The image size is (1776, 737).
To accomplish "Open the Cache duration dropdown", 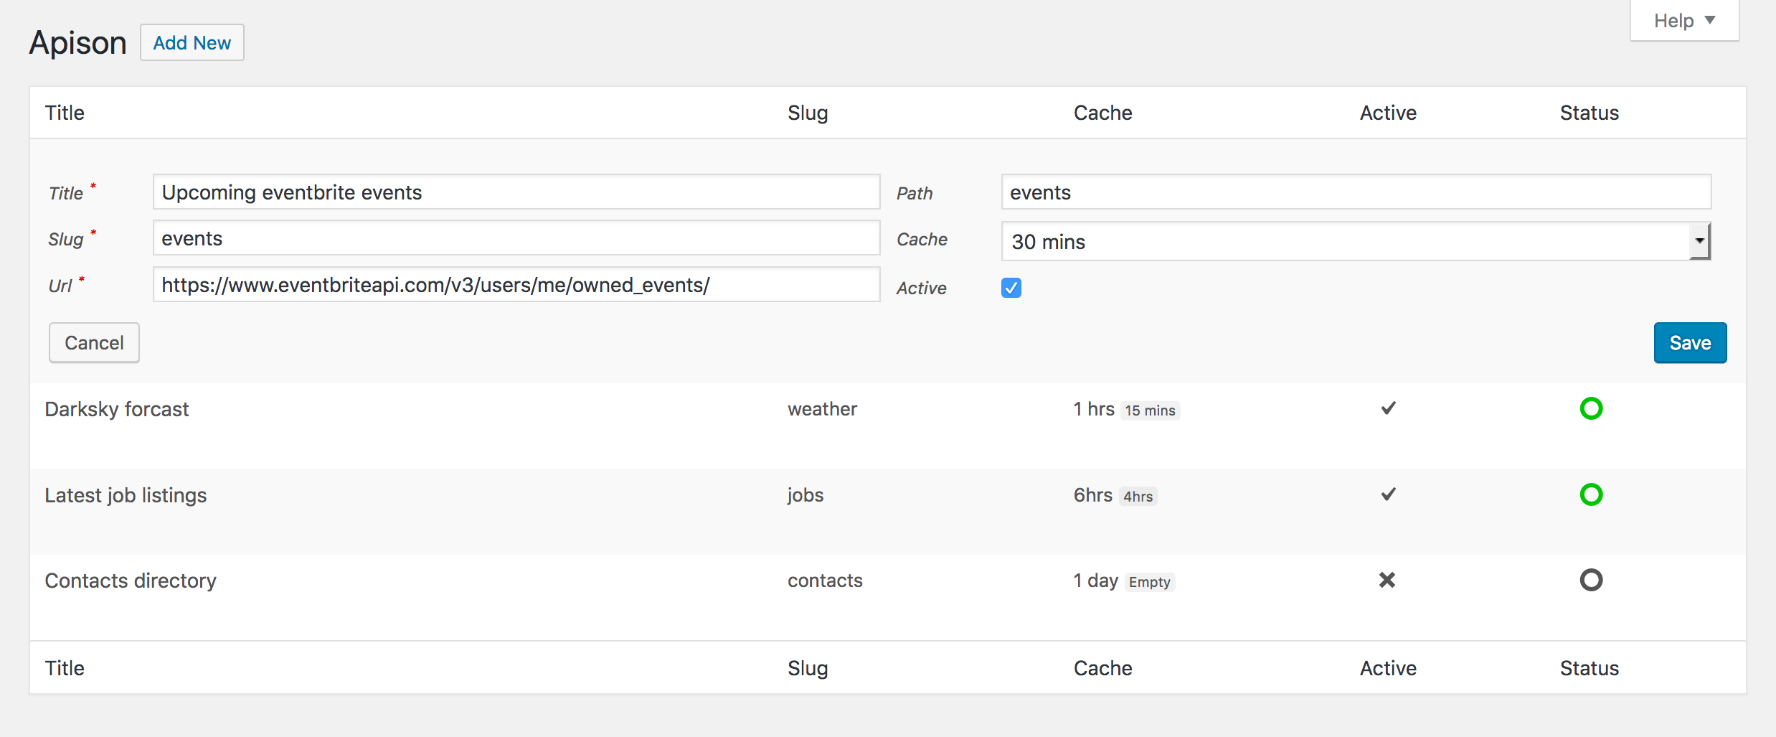I will click(x=1355, y=241).
